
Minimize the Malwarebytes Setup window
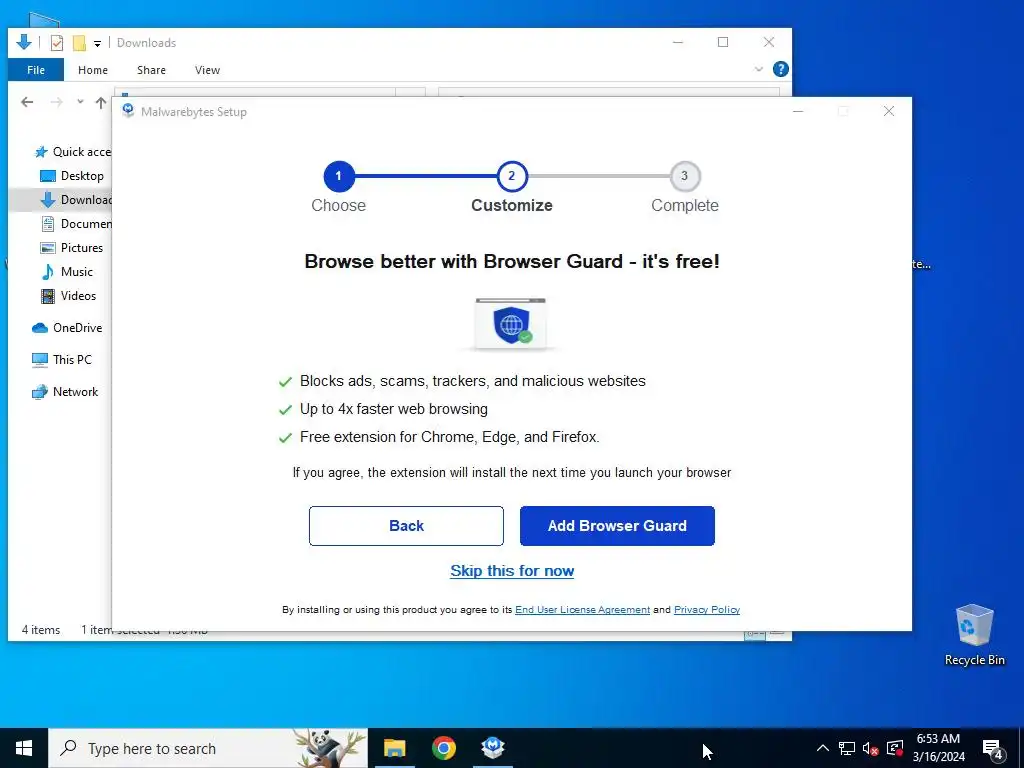(x=798, y=111)
